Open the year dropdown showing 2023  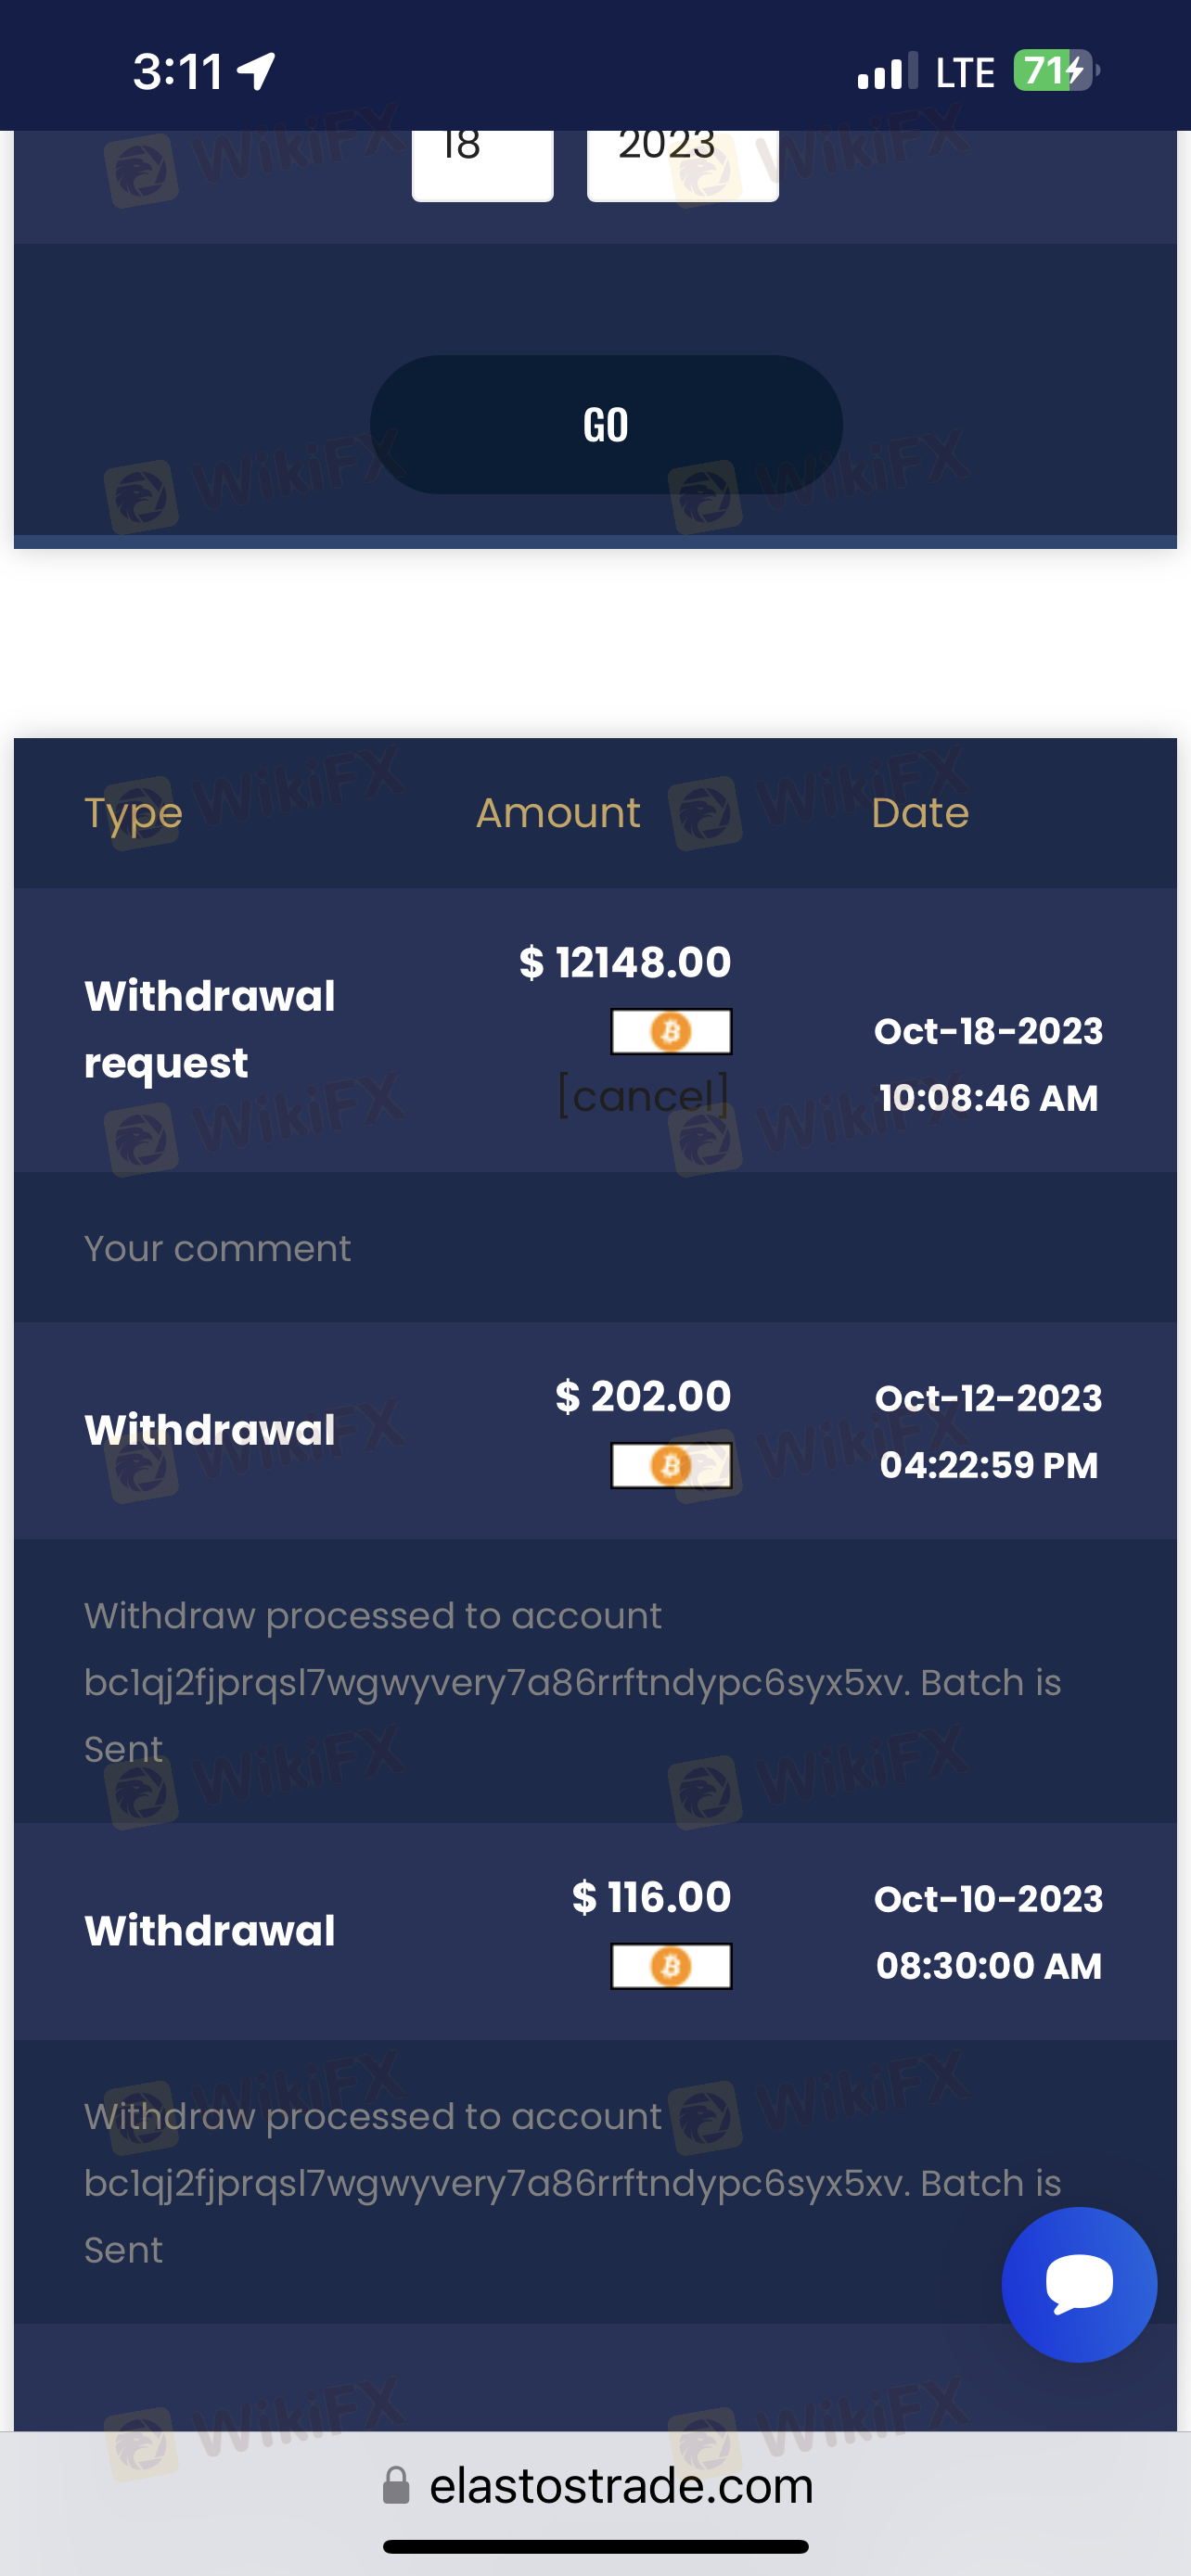(683, 165)
